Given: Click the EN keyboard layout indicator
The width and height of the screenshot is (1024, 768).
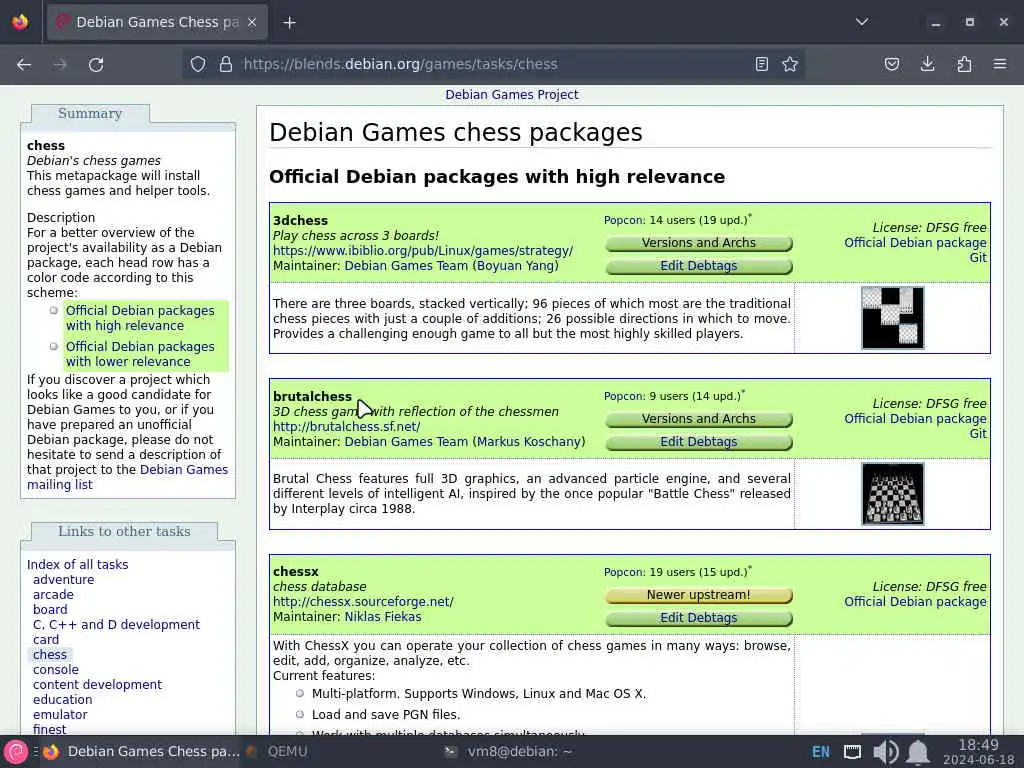Looking at the screenshot, I should [821, 752].
